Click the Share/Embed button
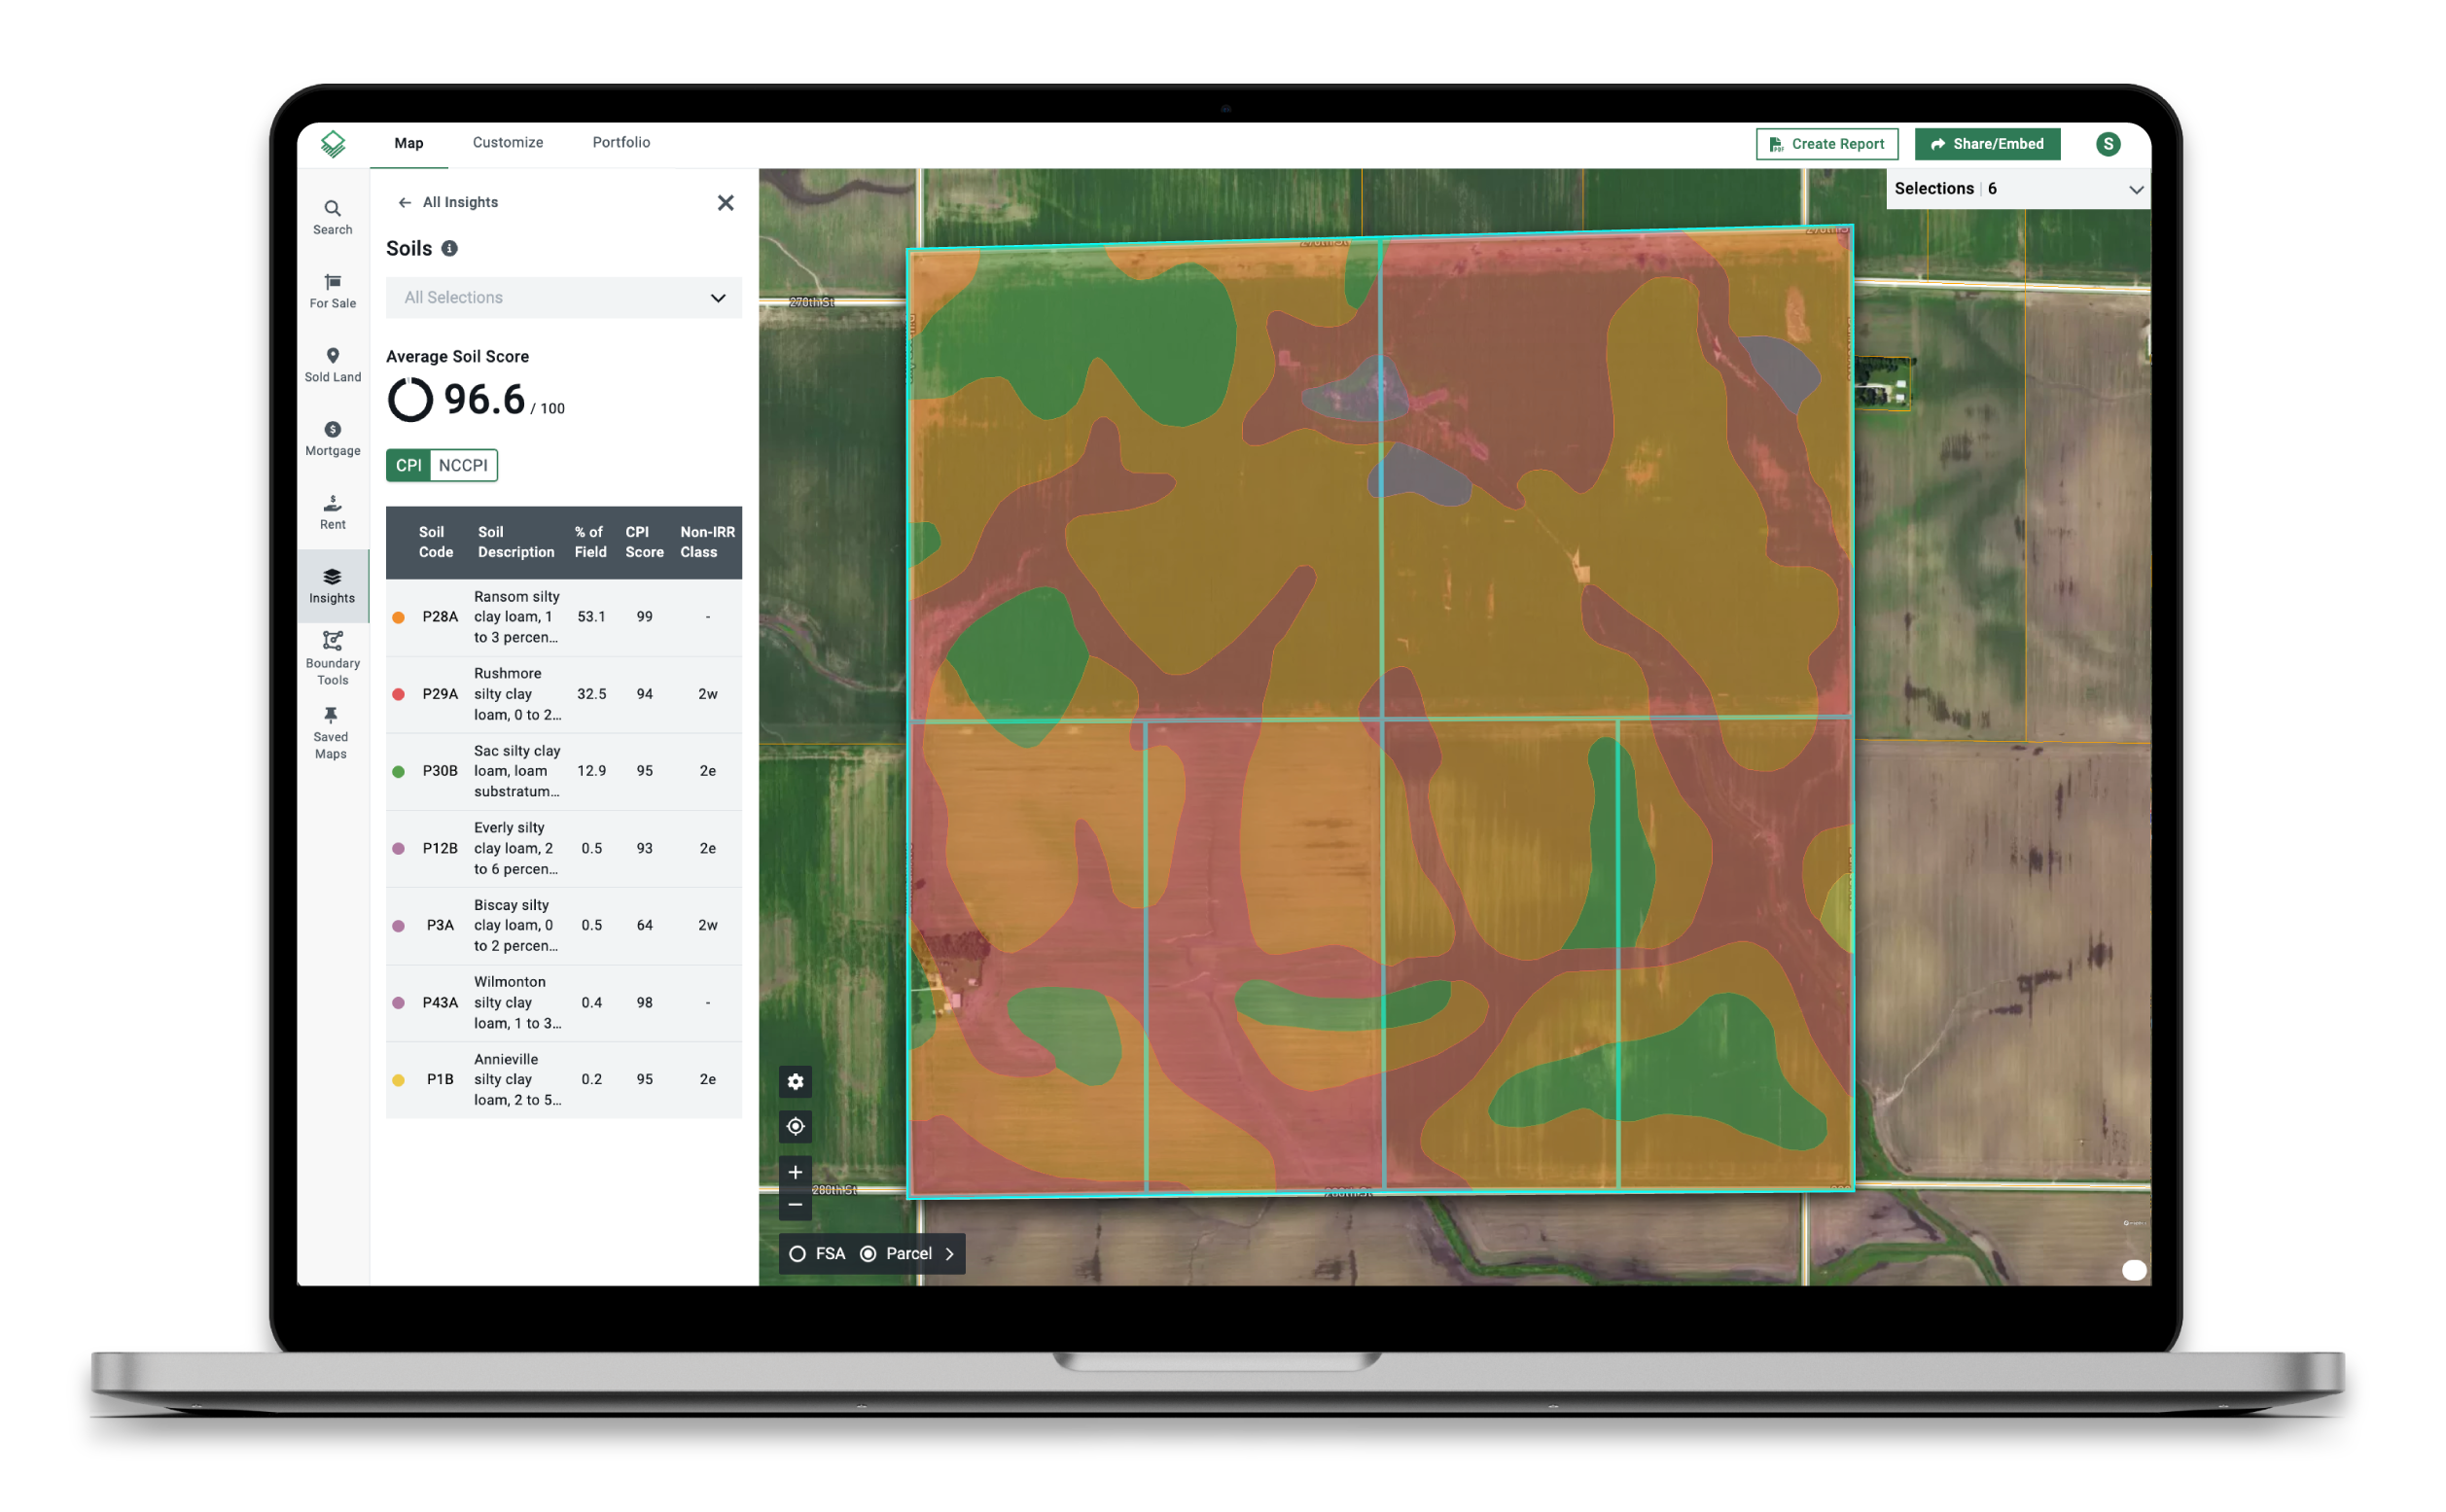2446x1512 pixels. click(1987, 143)
